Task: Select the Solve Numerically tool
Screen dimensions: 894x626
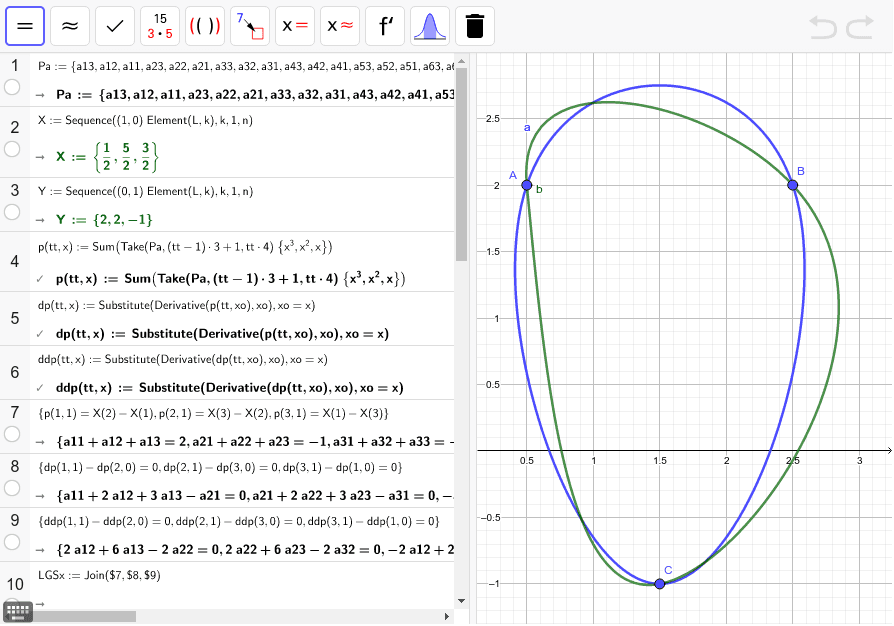Action: click(x=338, y=26)
